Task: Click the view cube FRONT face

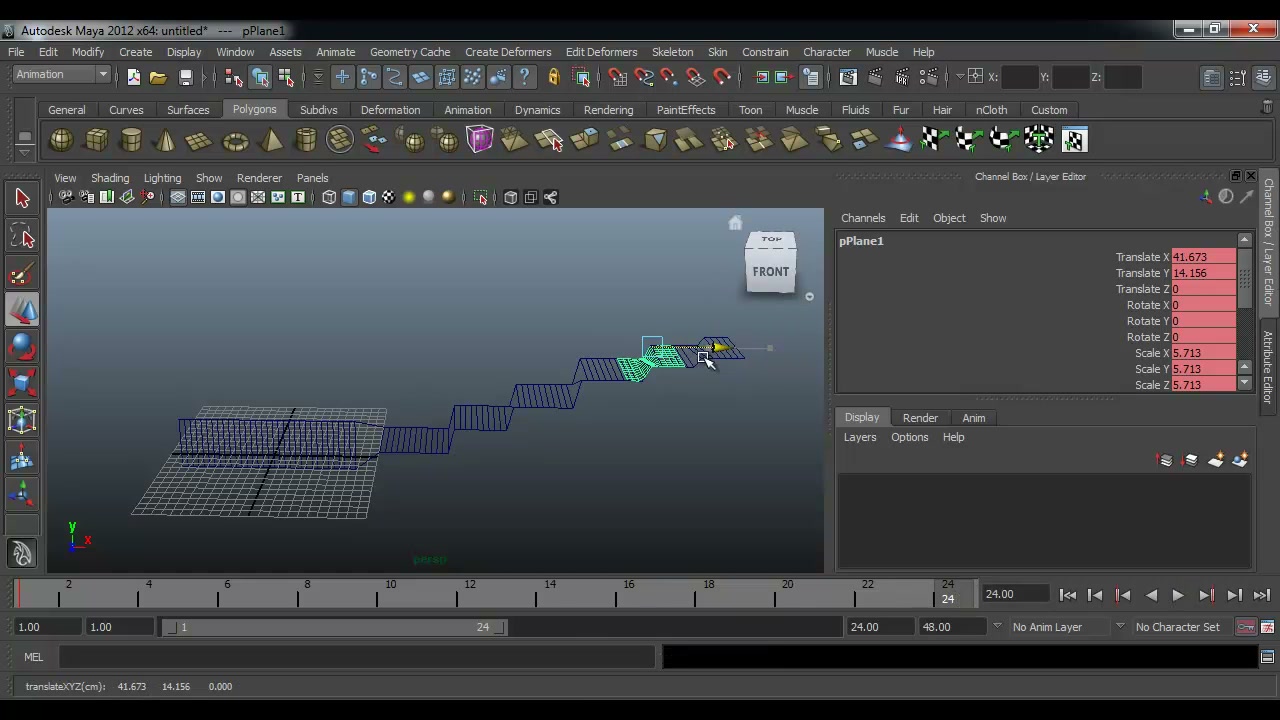Action: click(x=770, y=271)
